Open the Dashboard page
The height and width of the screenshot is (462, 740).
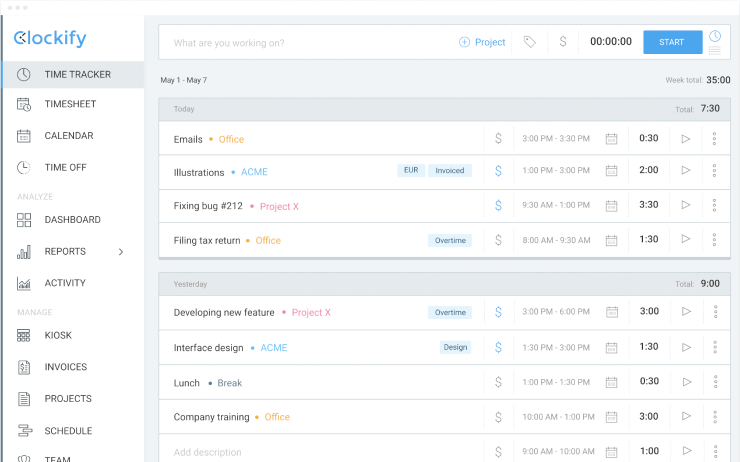[x=73, y=220]
